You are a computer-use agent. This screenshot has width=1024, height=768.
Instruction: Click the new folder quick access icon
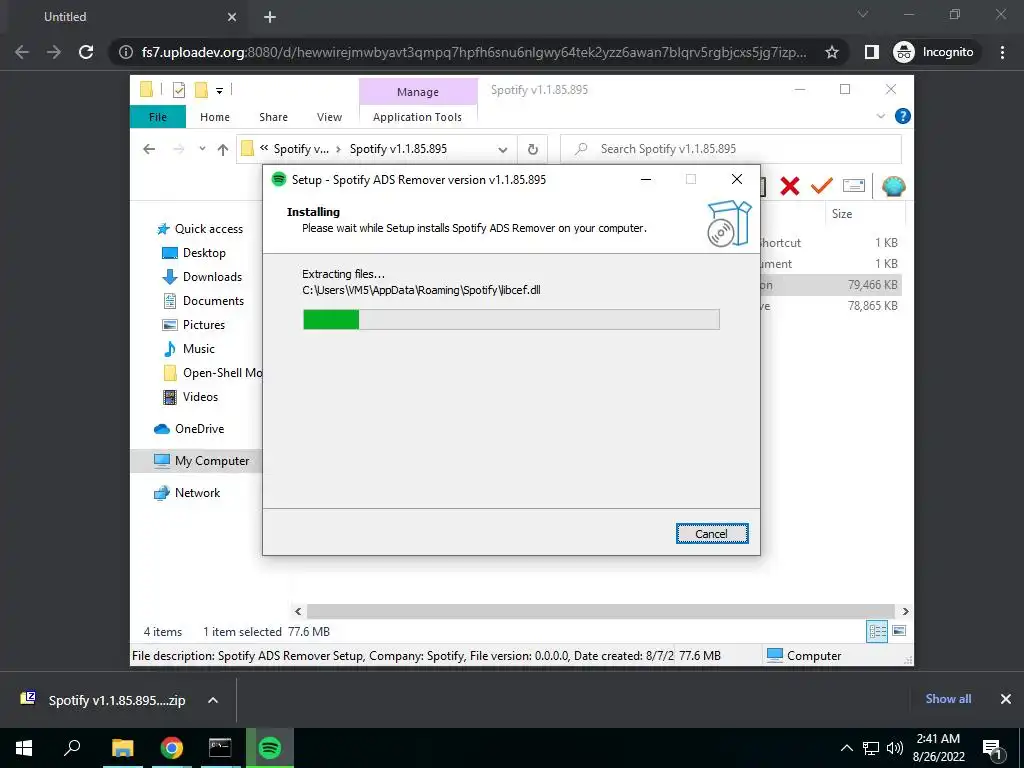point(201,90)
